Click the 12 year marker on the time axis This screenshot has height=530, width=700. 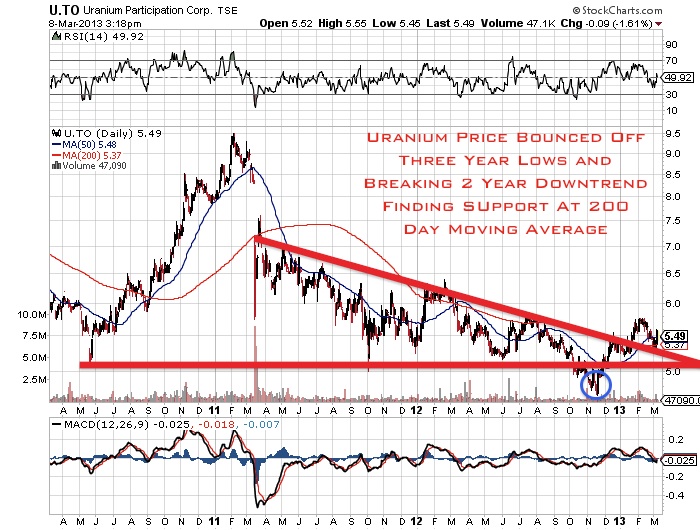pyautogui.click(x=417, y=410)
